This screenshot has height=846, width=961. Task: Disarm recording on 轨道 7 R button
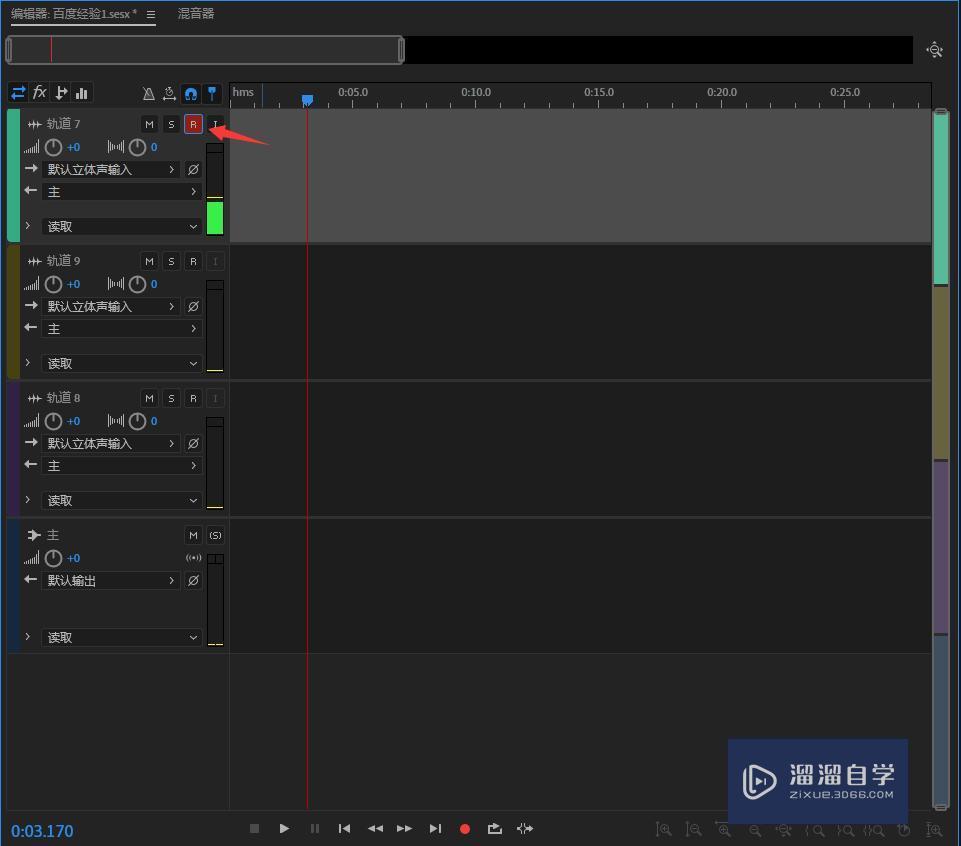pos(193,124)
